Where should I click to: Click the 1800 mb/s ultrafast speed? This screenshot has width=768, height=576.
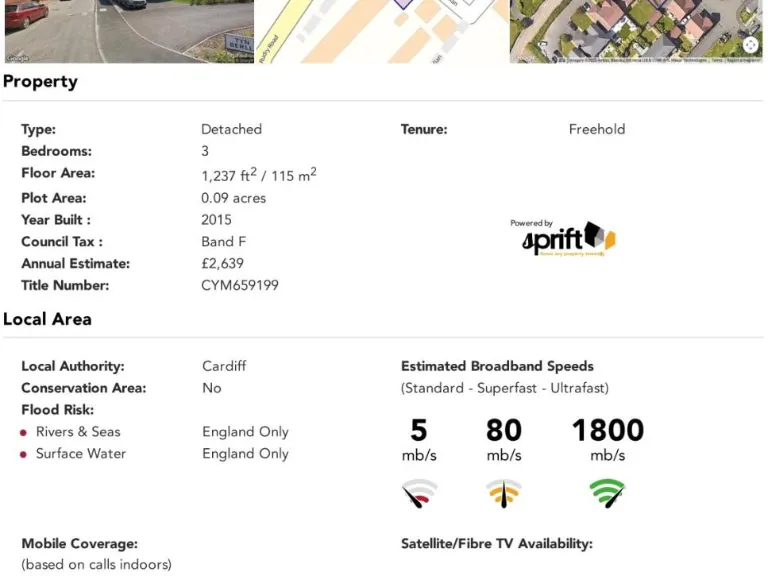(x=607, y=439)
